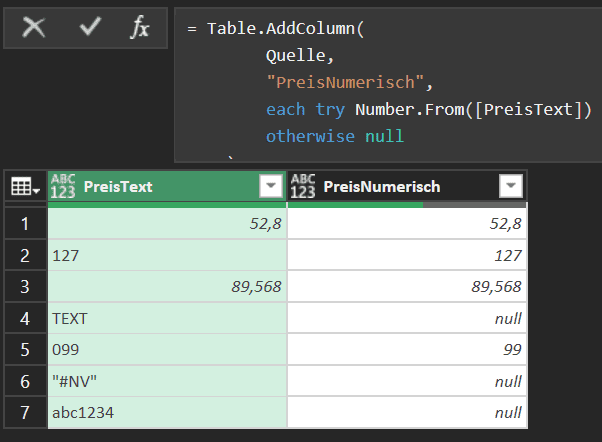Open PreisNumerisch column filter dropdown
The height and width of the screenshot is (442, 602).
(x=510, y=187)
